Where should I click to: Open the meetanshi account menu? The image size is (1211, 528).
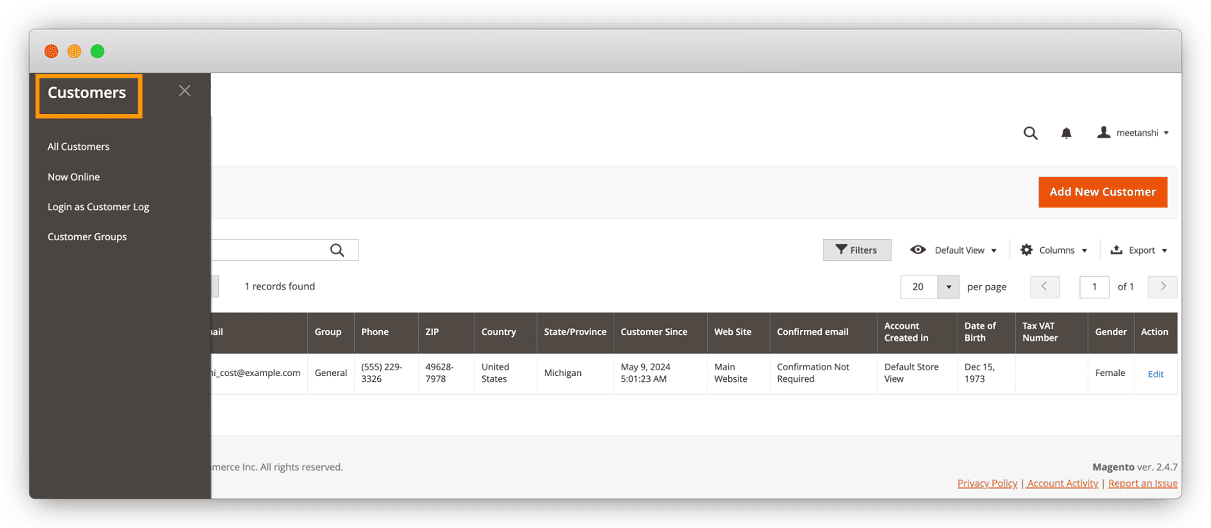1133,133
